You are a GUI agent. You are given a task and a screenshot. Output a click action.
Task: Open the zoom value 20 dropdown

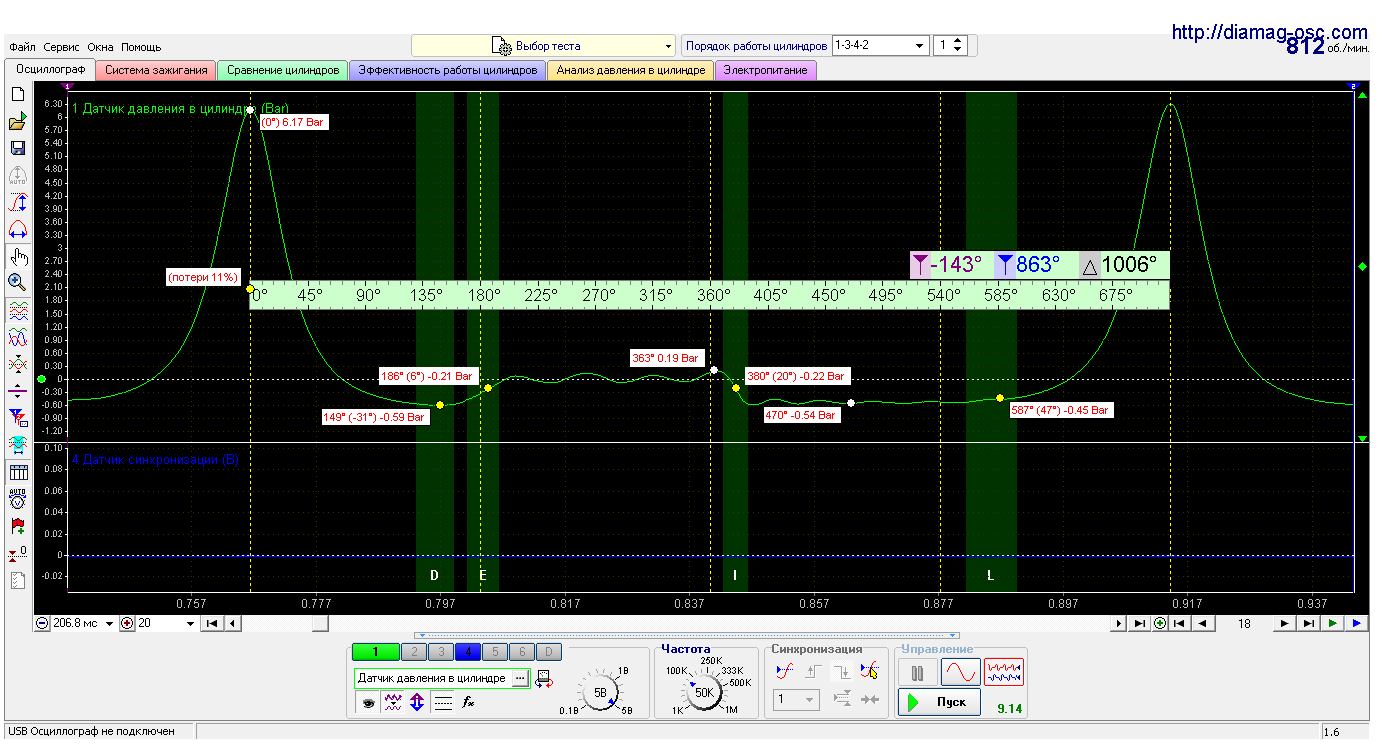pos(190,623)
